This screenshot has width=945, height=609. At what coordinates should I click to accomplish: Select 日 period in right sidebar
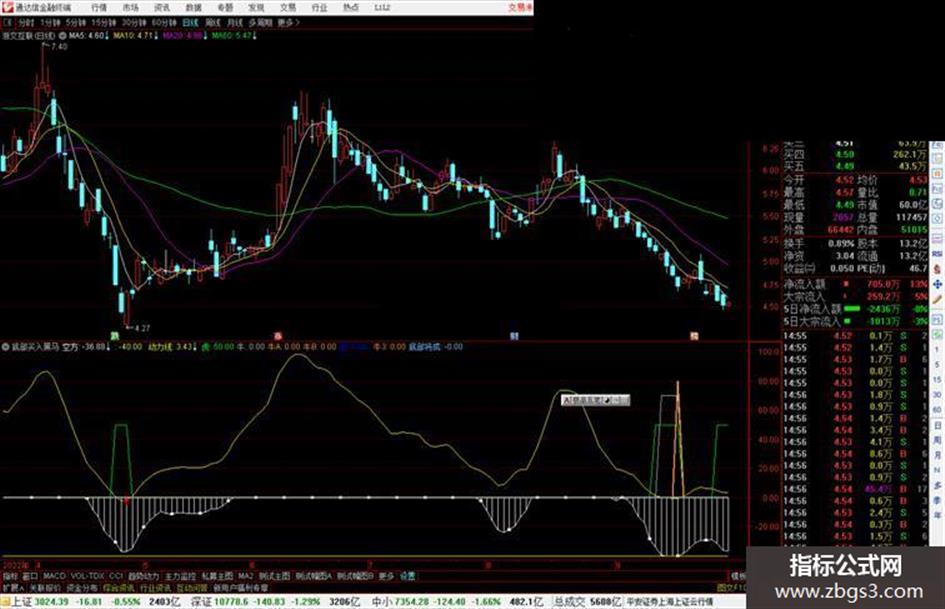pyautogui.click(x=937, y=426)
